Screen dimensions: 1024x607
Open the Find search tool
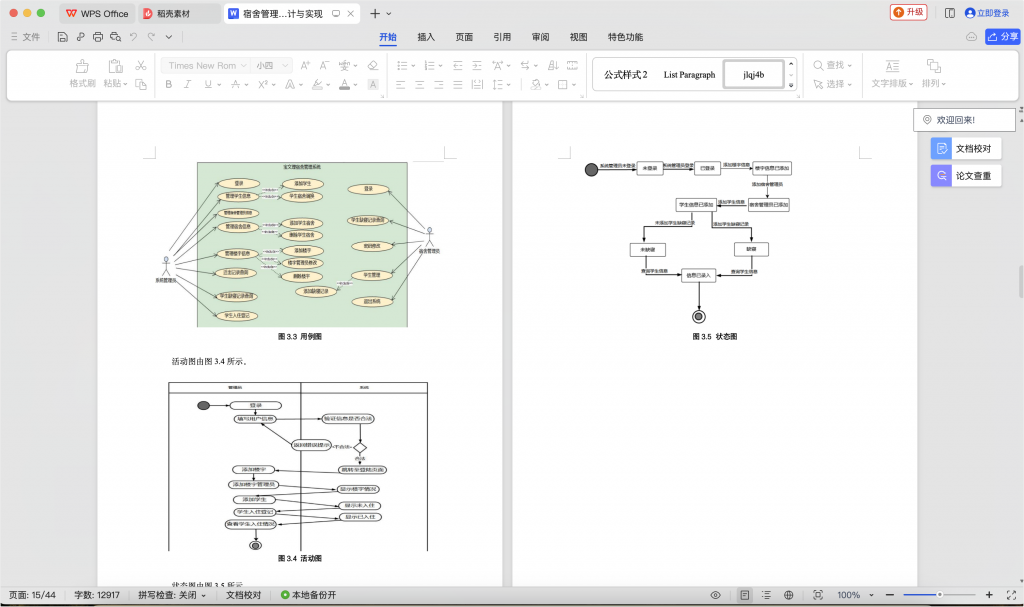click(829, 66)
